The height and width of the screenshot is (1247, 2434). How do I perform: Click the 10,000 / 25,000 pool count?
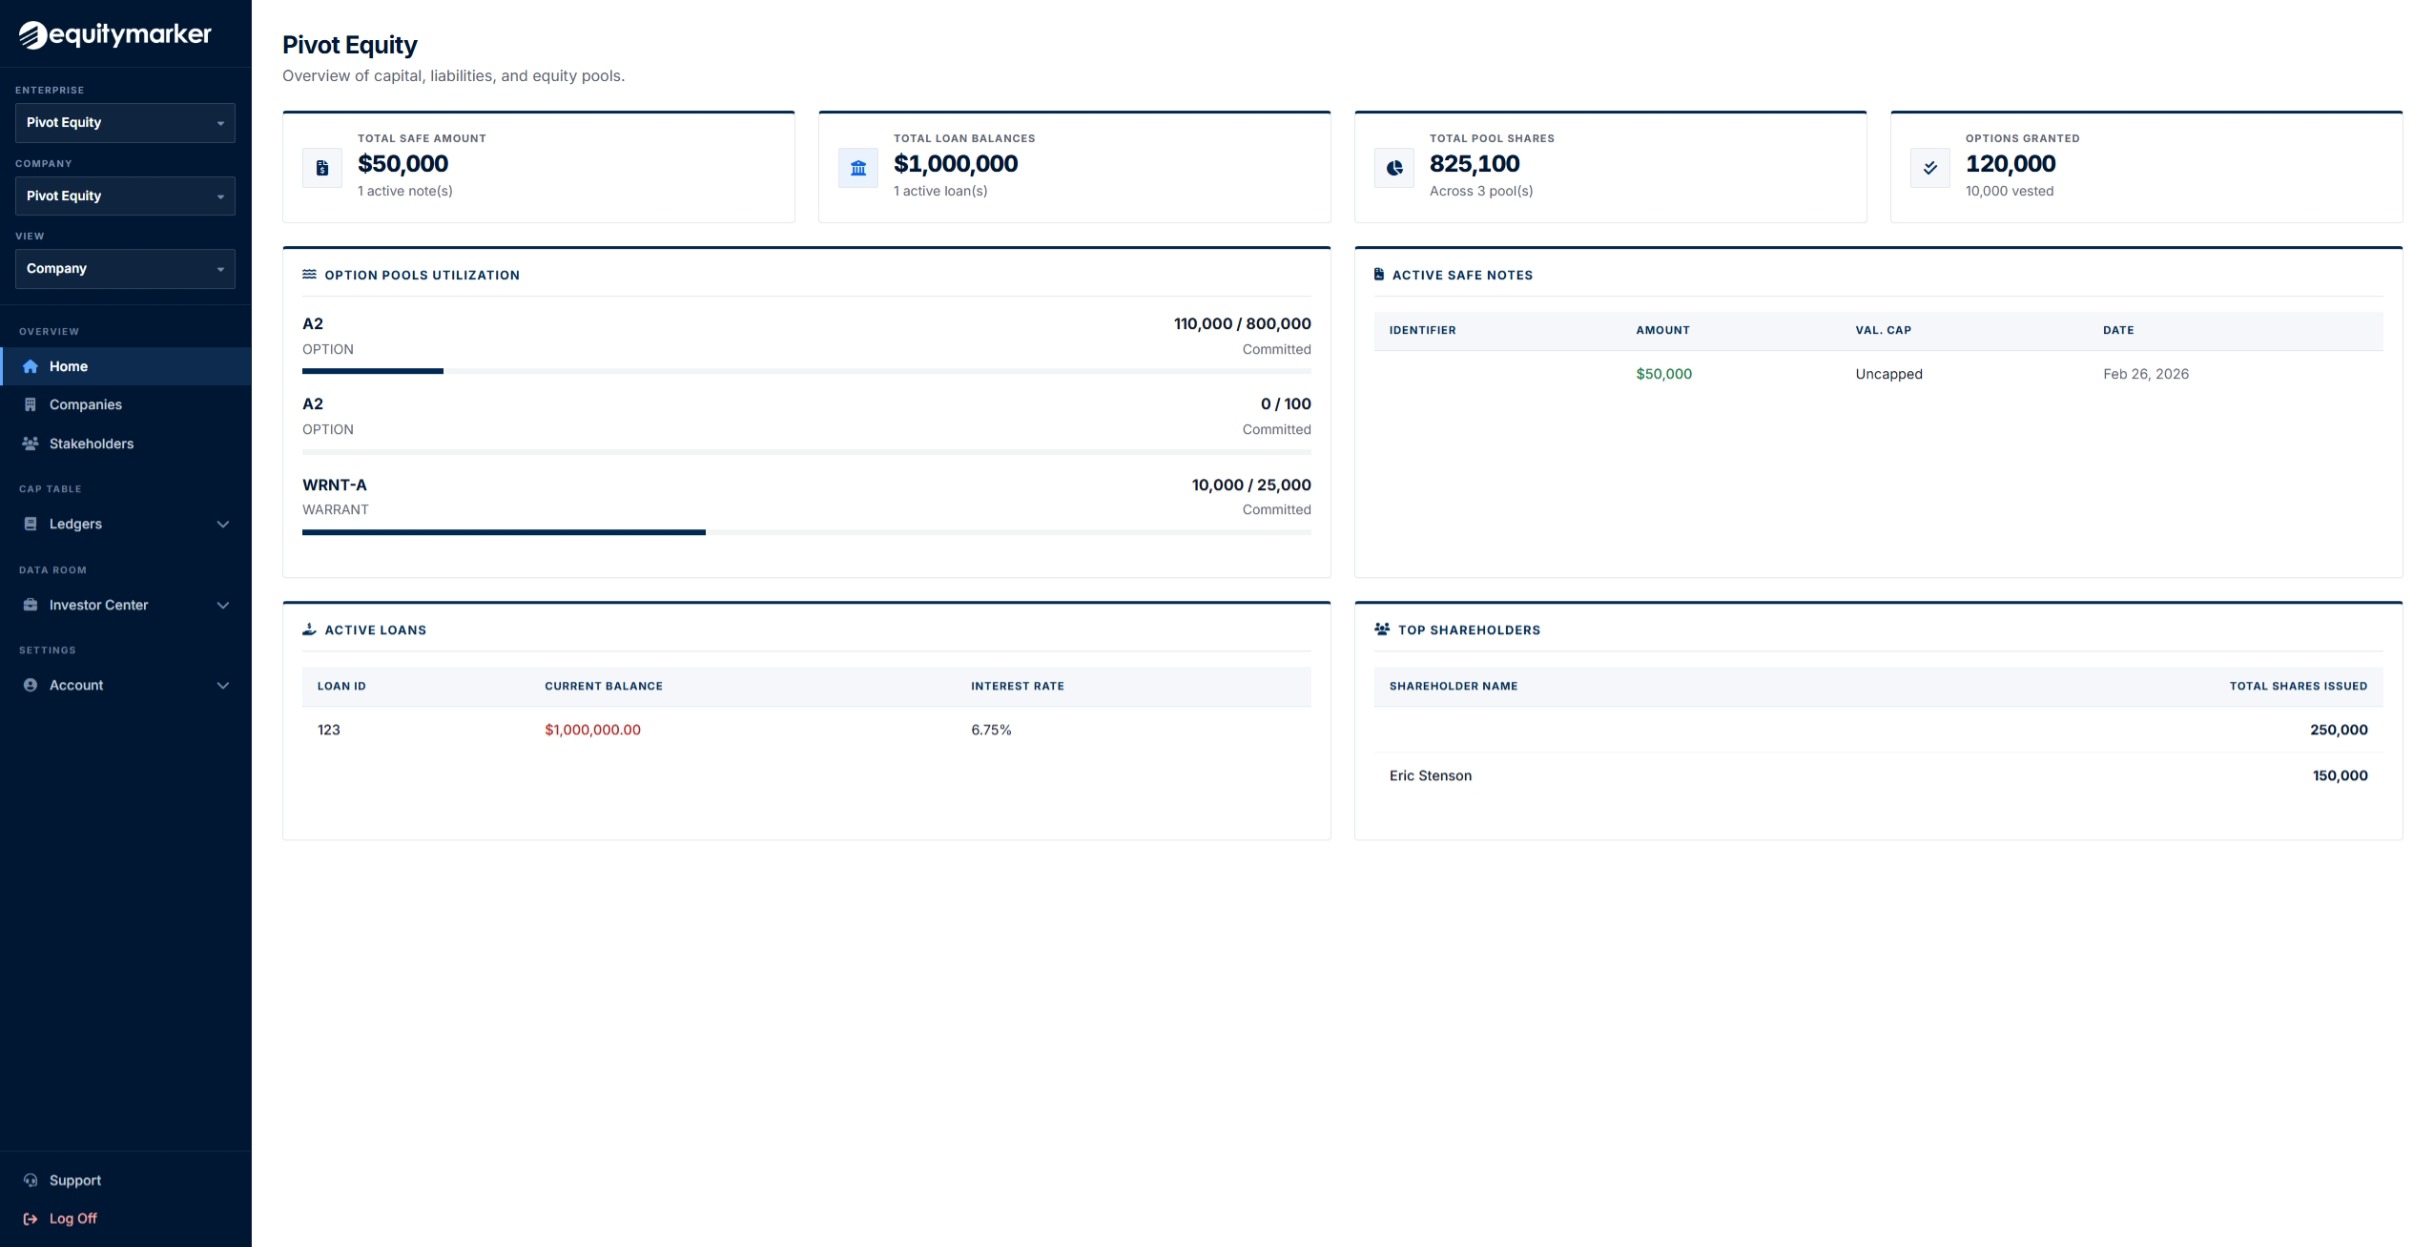click(x=1251, y=485)
